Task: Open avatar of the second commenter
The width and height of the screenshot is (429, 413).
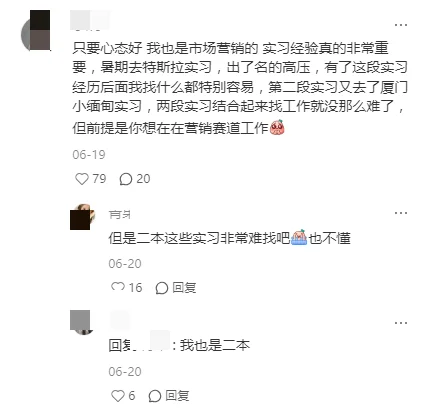Action: point(83,217)
